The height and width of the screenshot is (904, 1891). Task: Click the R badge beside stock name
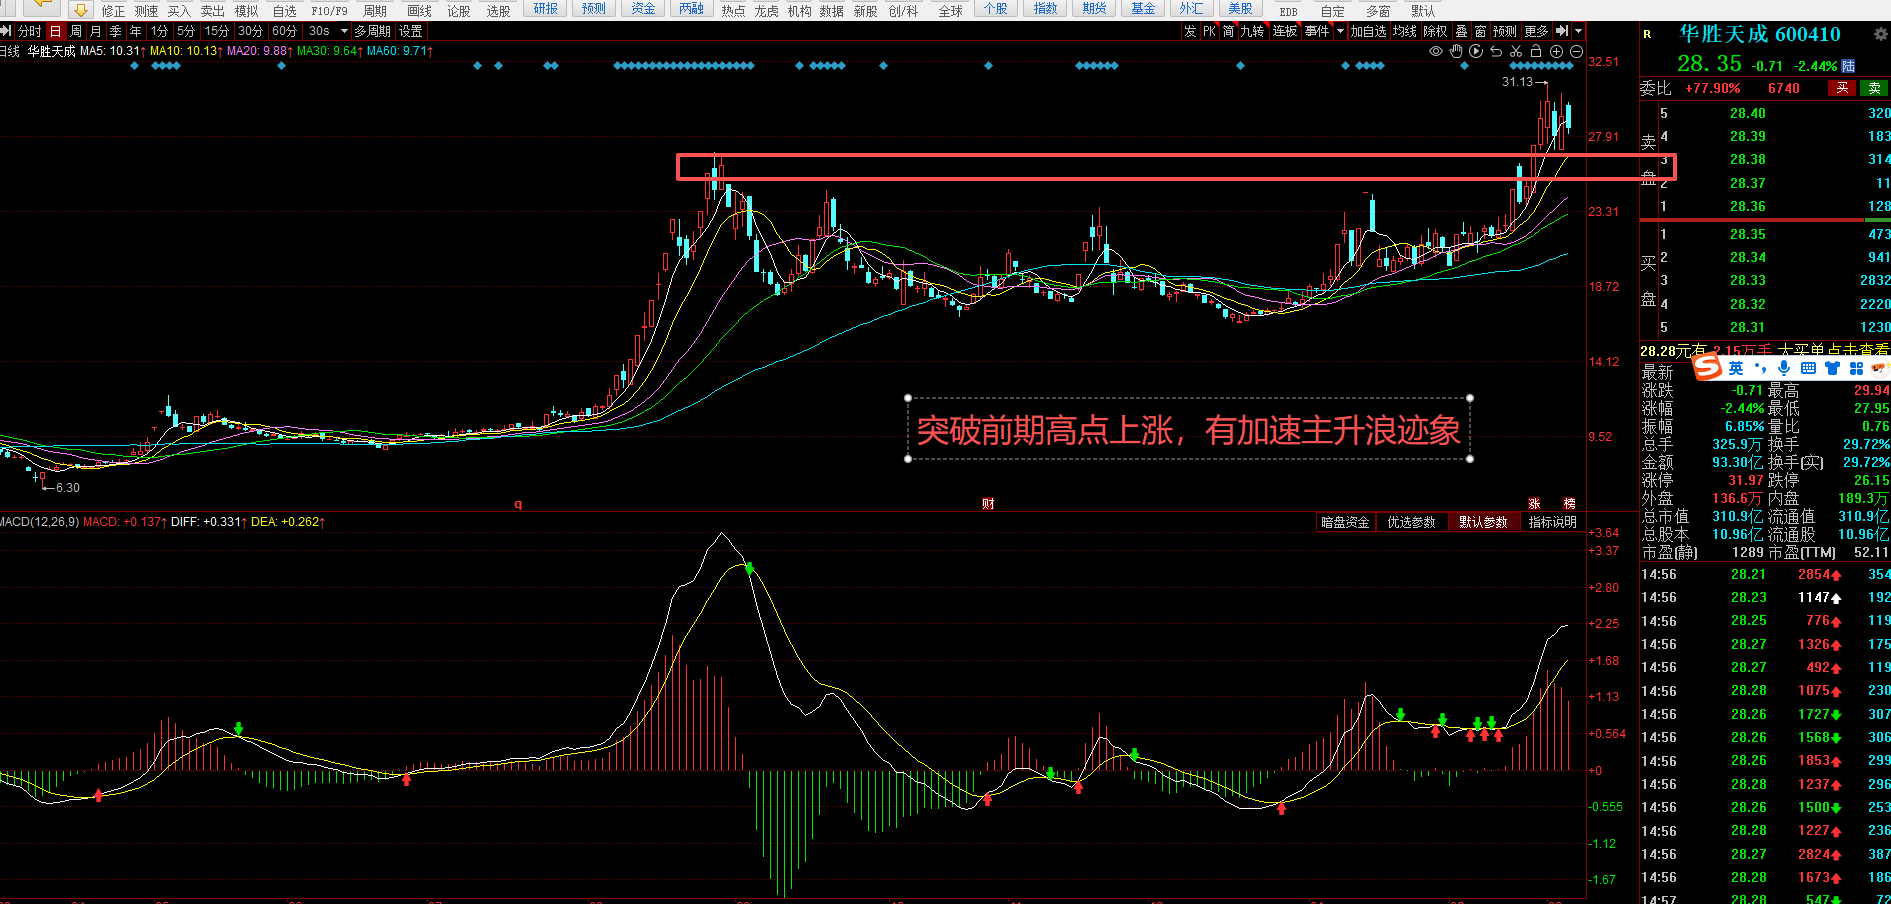click(x=1647, y=34)
